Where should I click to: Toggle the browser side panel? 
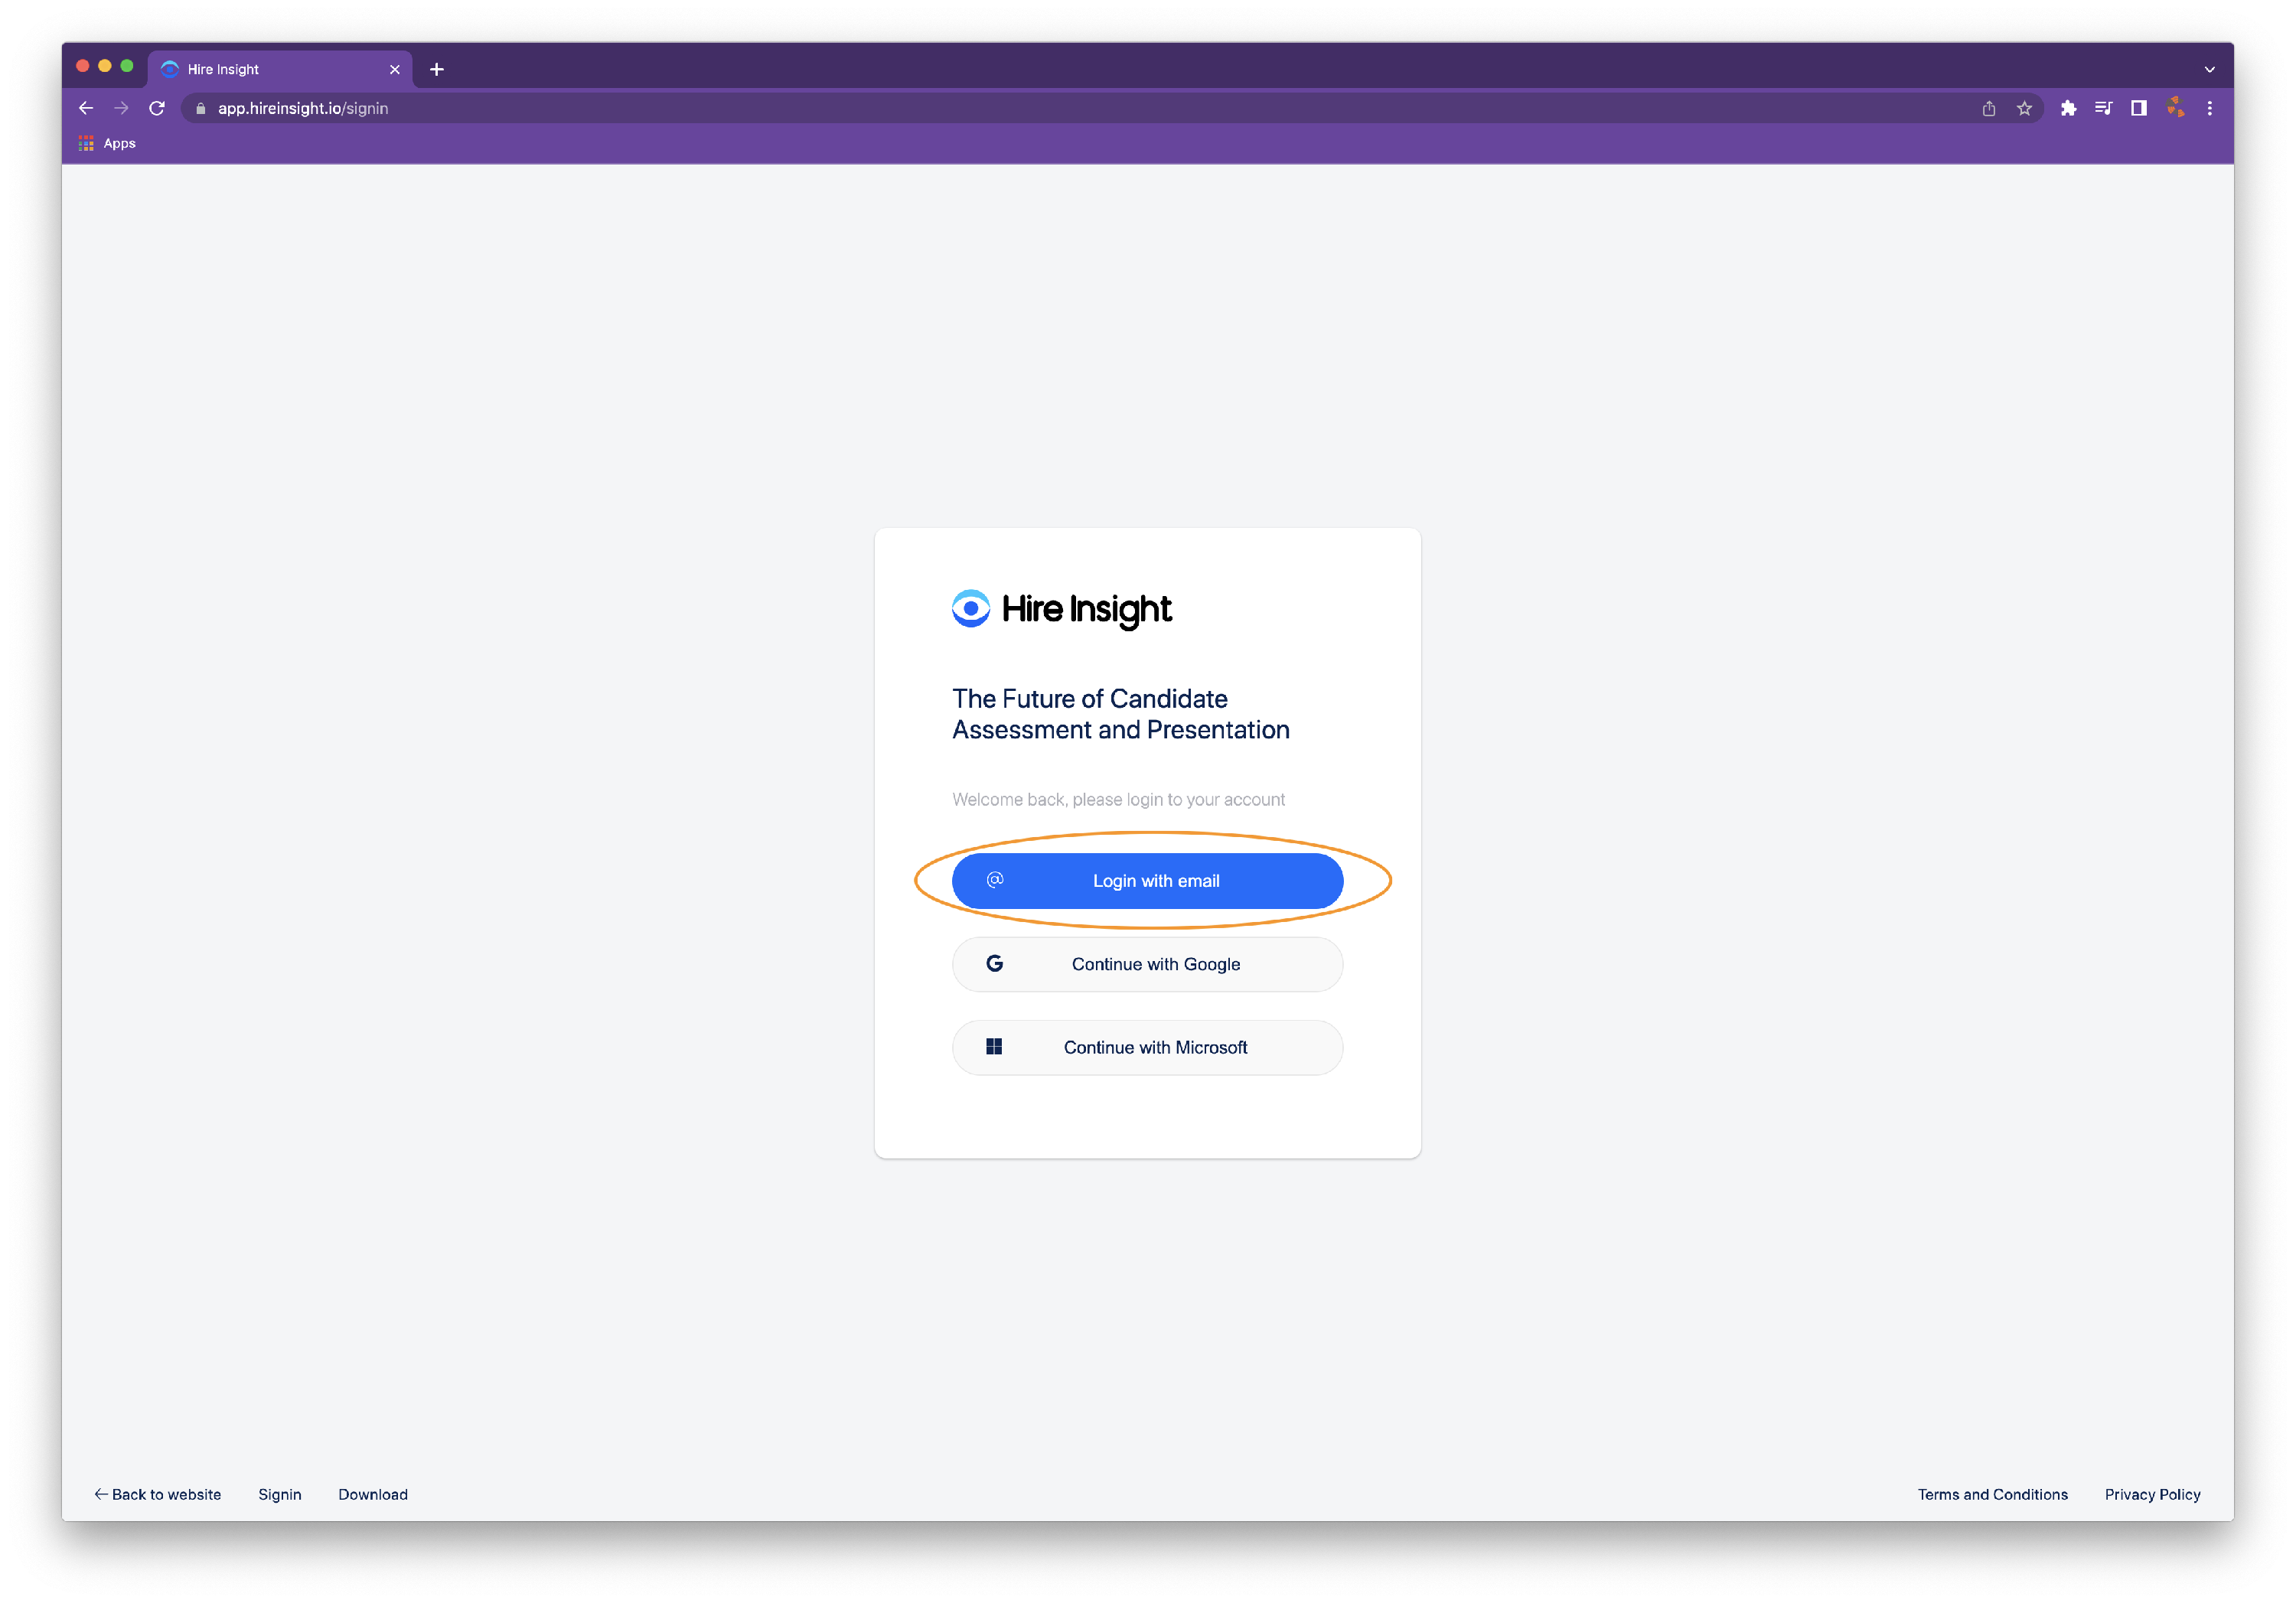[2139, 108]
